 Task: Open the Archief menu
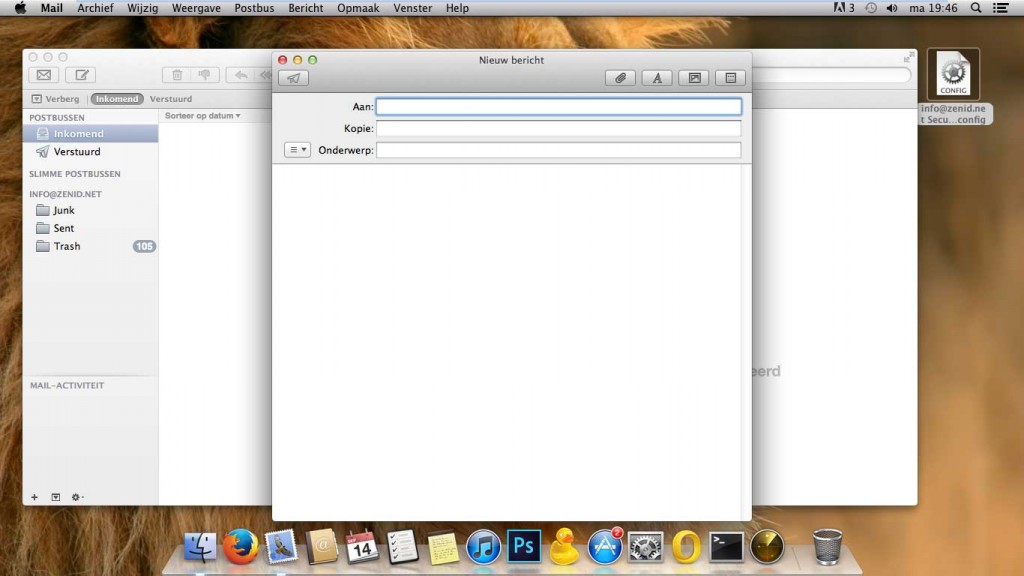tap(95, 8)
